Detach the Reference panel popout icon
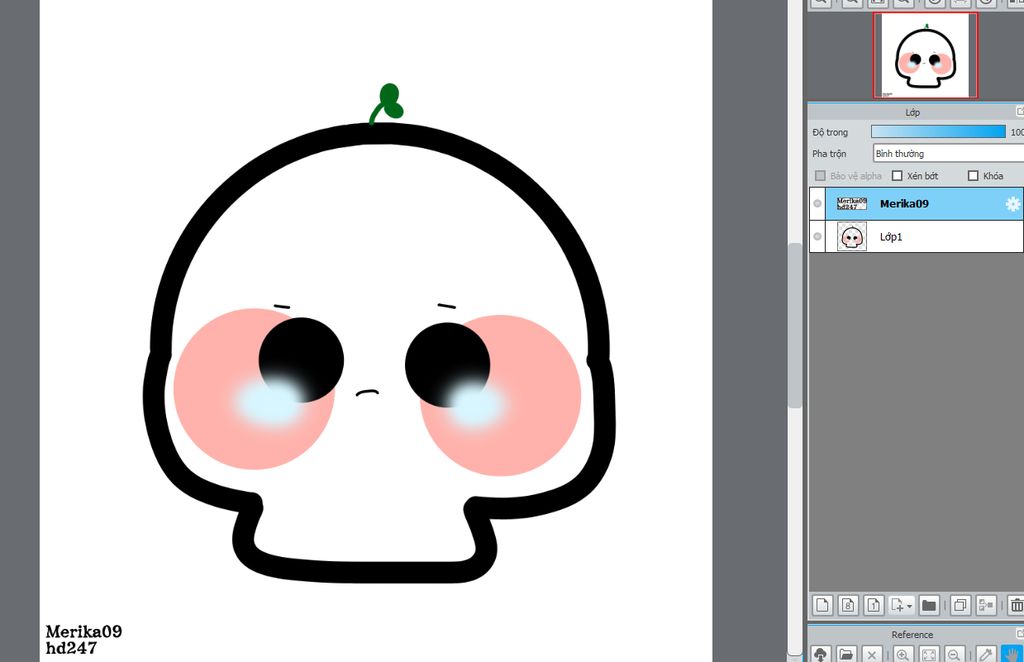Viewport: 1024px width, 662px height. pos(1020,633)
